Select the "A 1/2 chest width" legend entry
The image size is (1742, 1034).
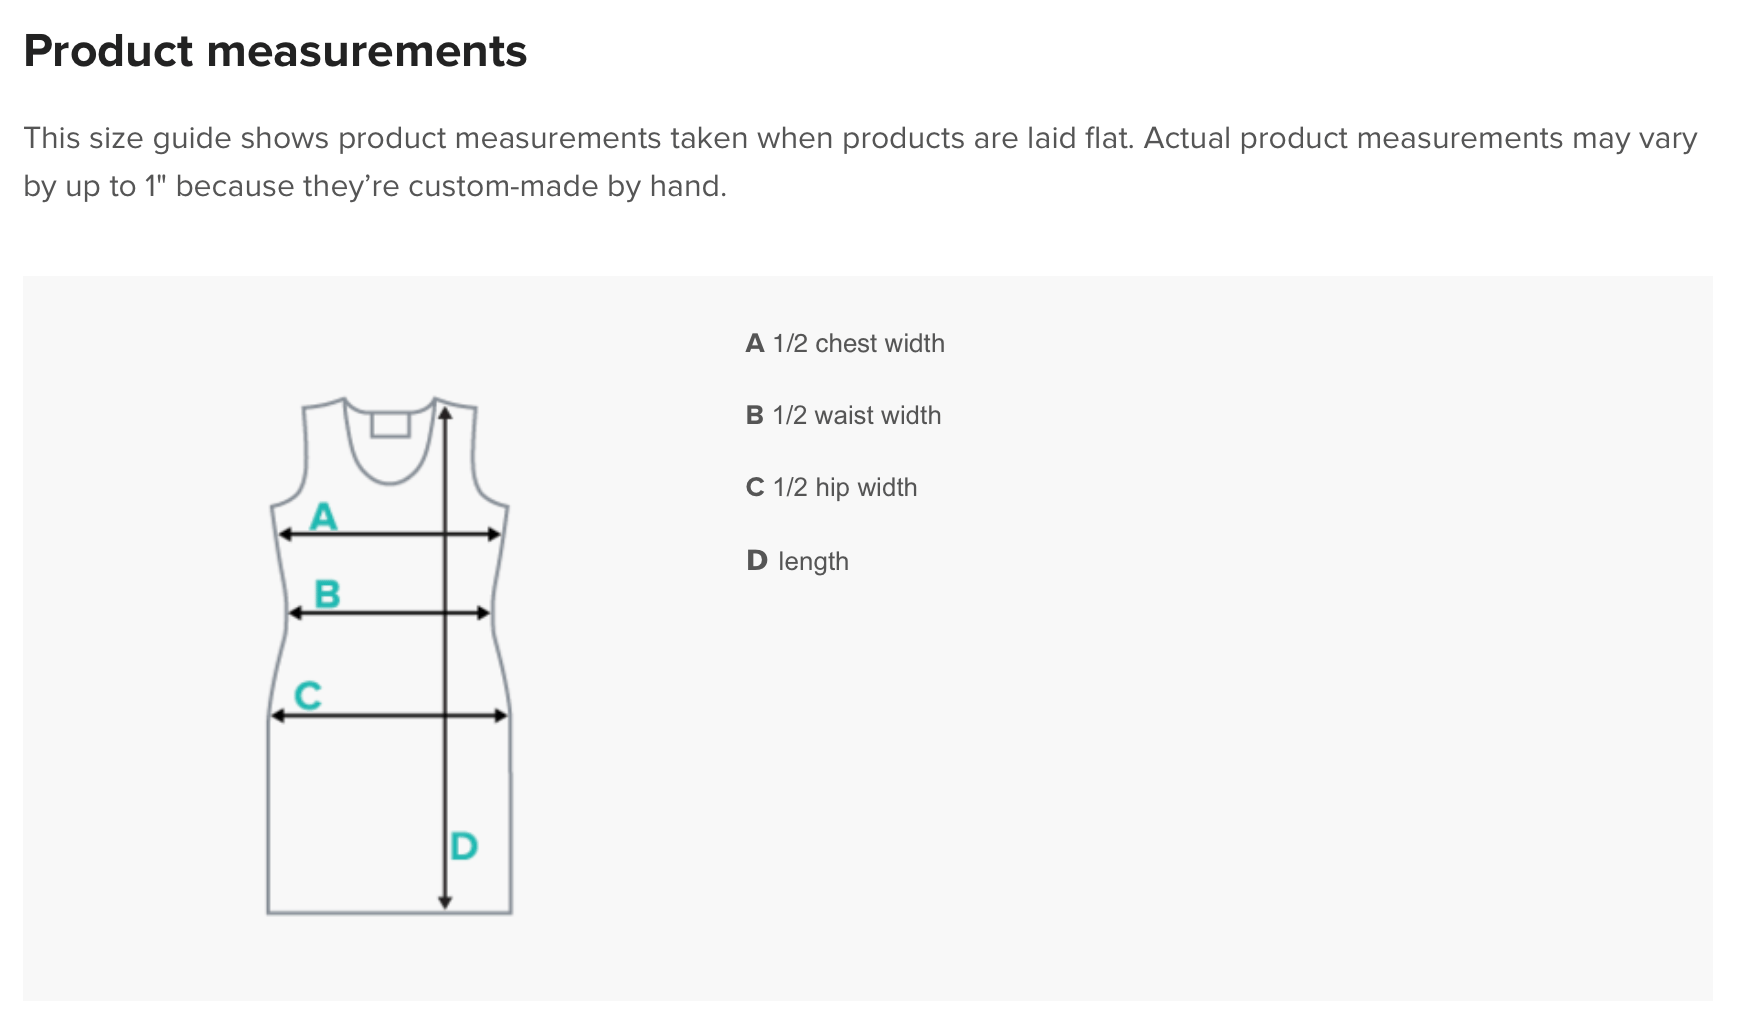[x=845, y=344]
